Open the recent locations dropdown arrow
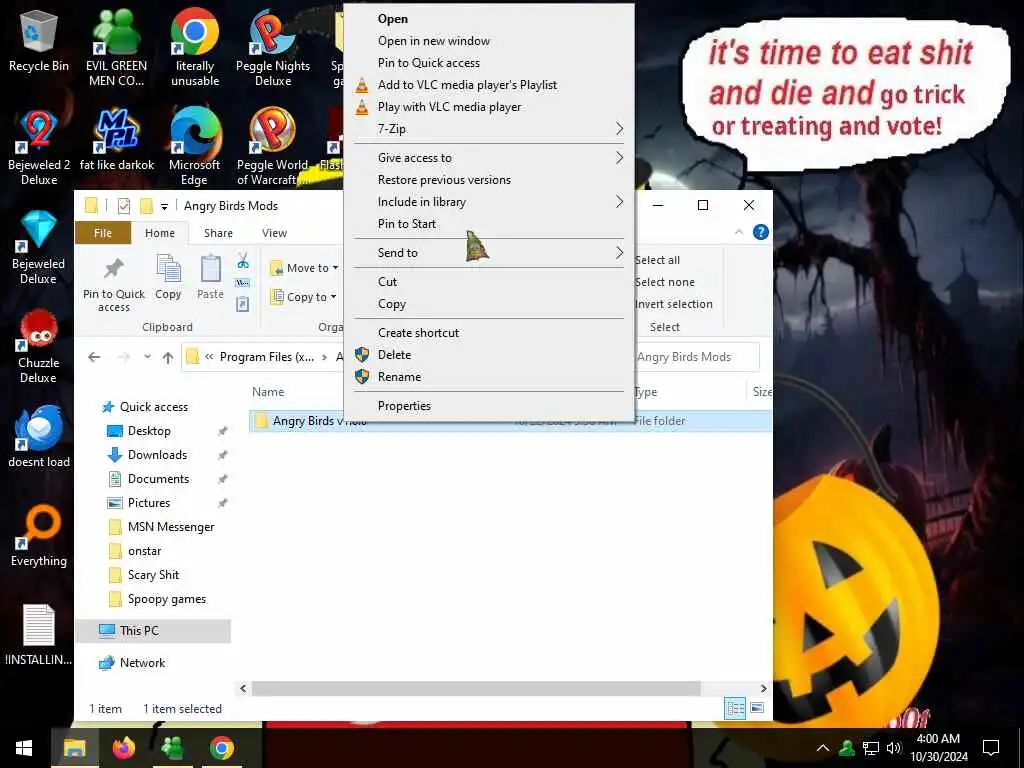Screen dimensions: 1024x768 pos(148,357)
